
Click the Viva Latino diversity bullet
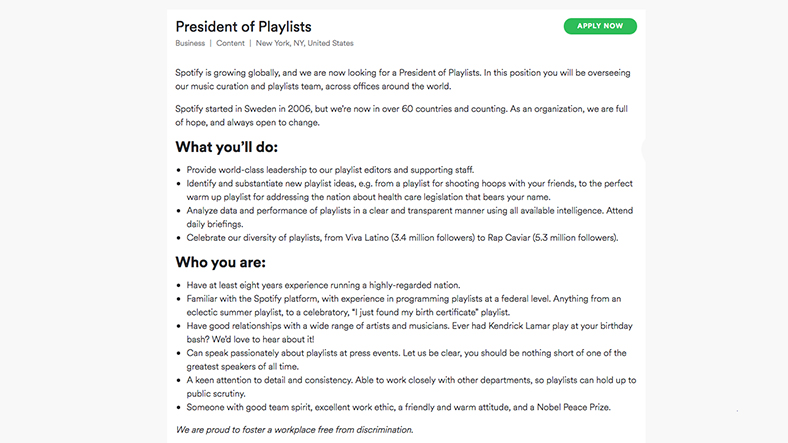click(402, 238)
